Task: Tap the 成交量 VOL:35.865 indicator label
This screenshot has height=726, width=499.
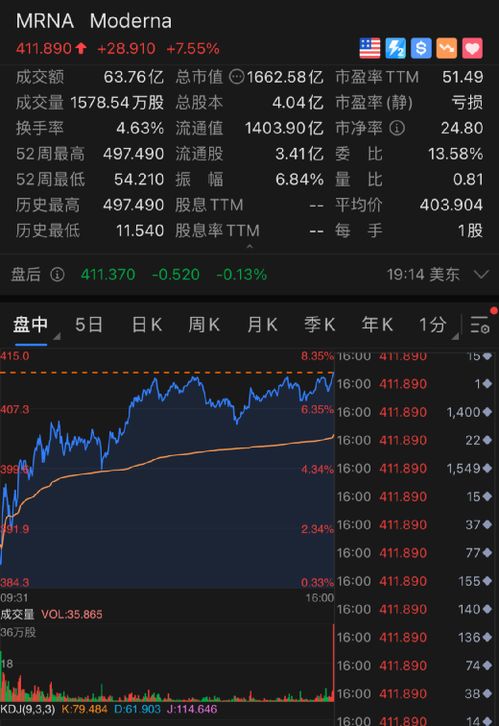Action: click(x=51, y=614)
